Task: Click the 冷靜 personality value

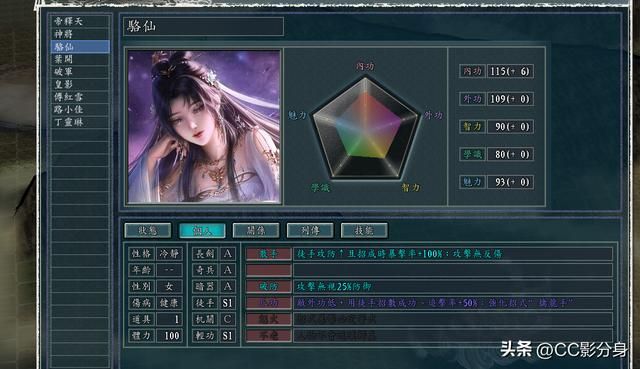Action: pos(169,254)
